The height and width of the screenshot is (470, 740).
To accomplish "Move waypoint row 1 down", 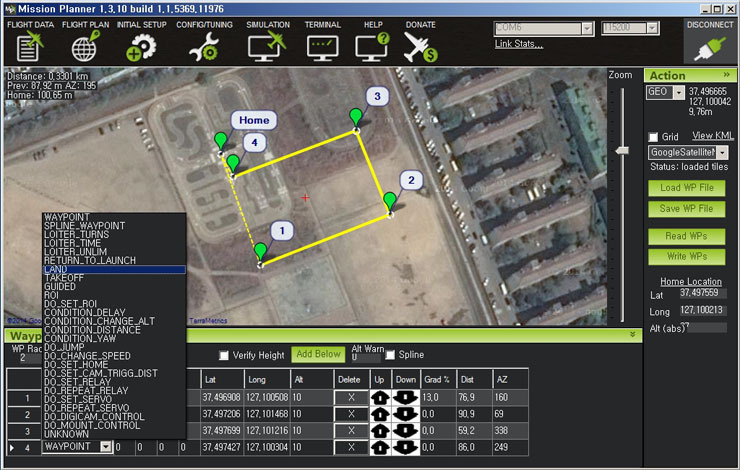I will coord(405,397).
